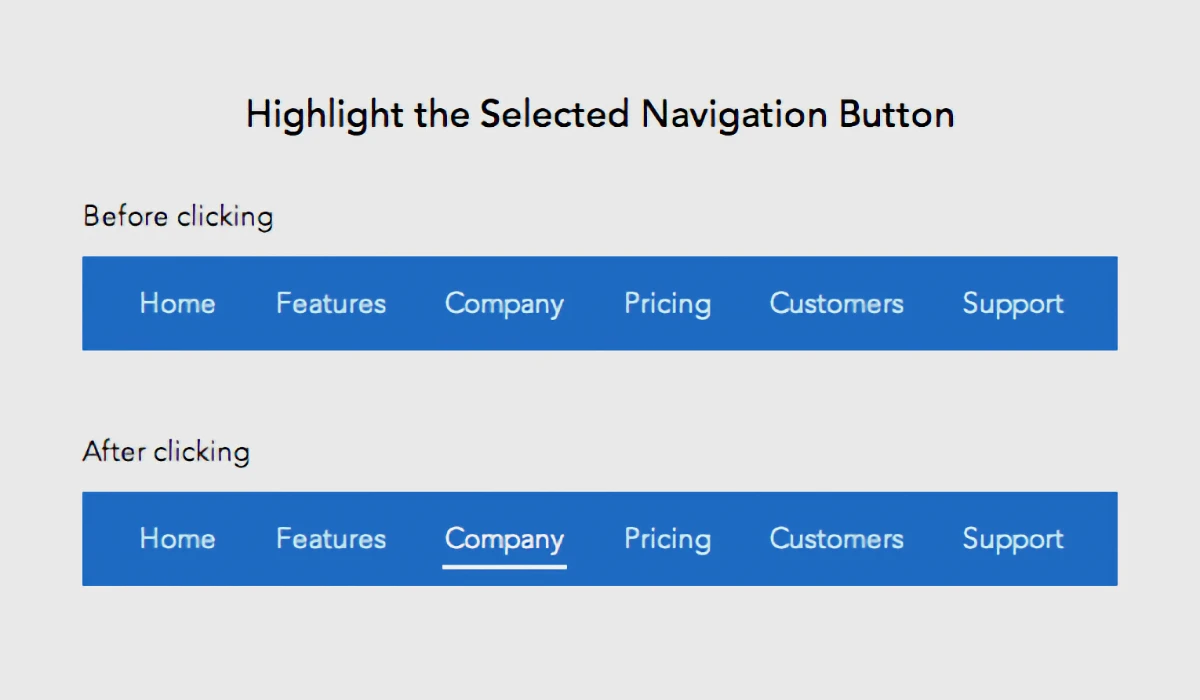Image resolution: width=1200 pixels, height=700 pixels.
Task: Select Features in the lower nav bar
Action: pyautogui.click(x=330, y=538)
